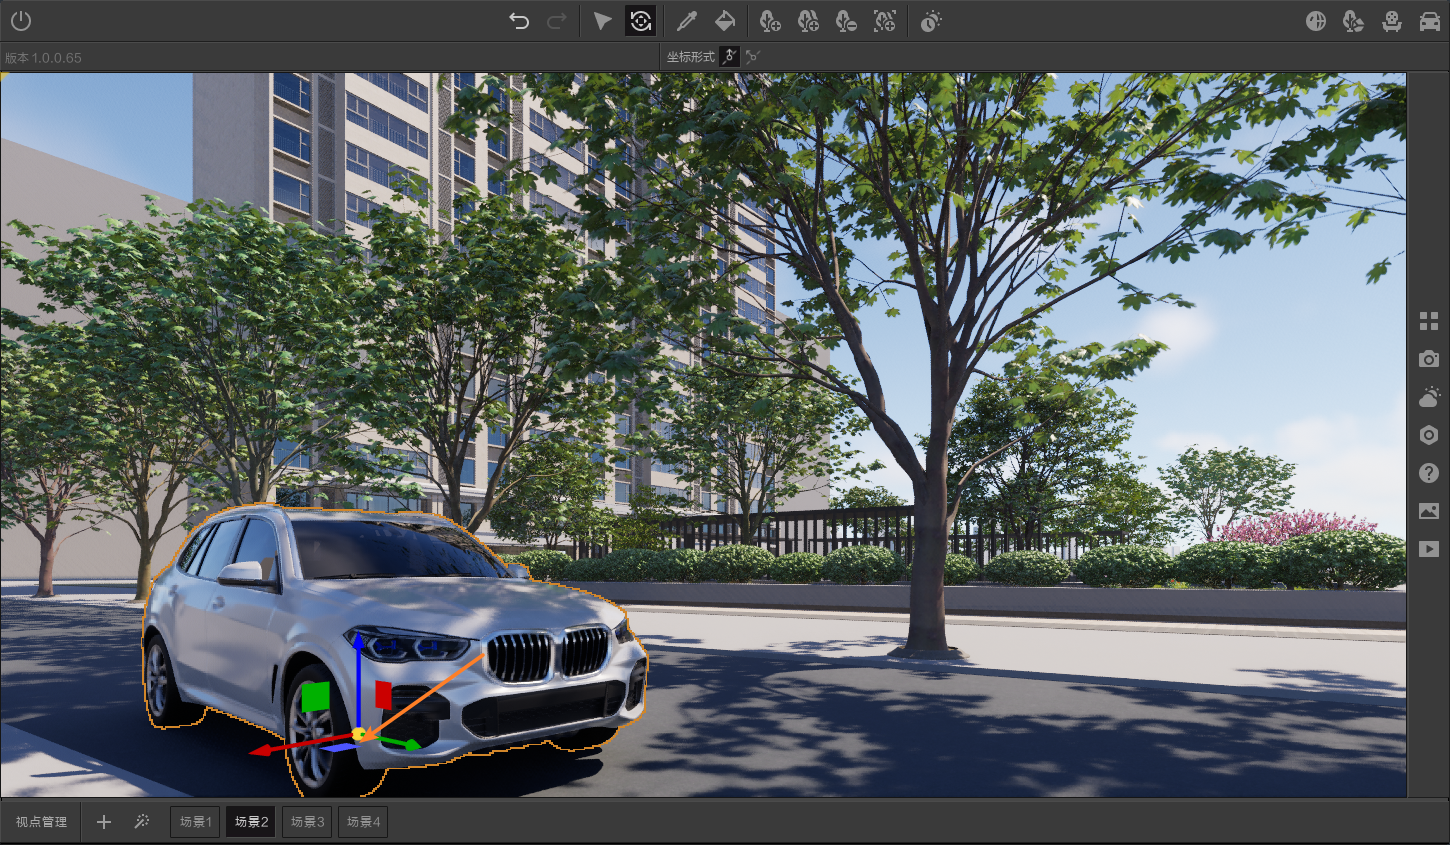Click the red square plane handle
This screenshot has height=845, width=1450.
pyautogui.click(x=383, y=694)
